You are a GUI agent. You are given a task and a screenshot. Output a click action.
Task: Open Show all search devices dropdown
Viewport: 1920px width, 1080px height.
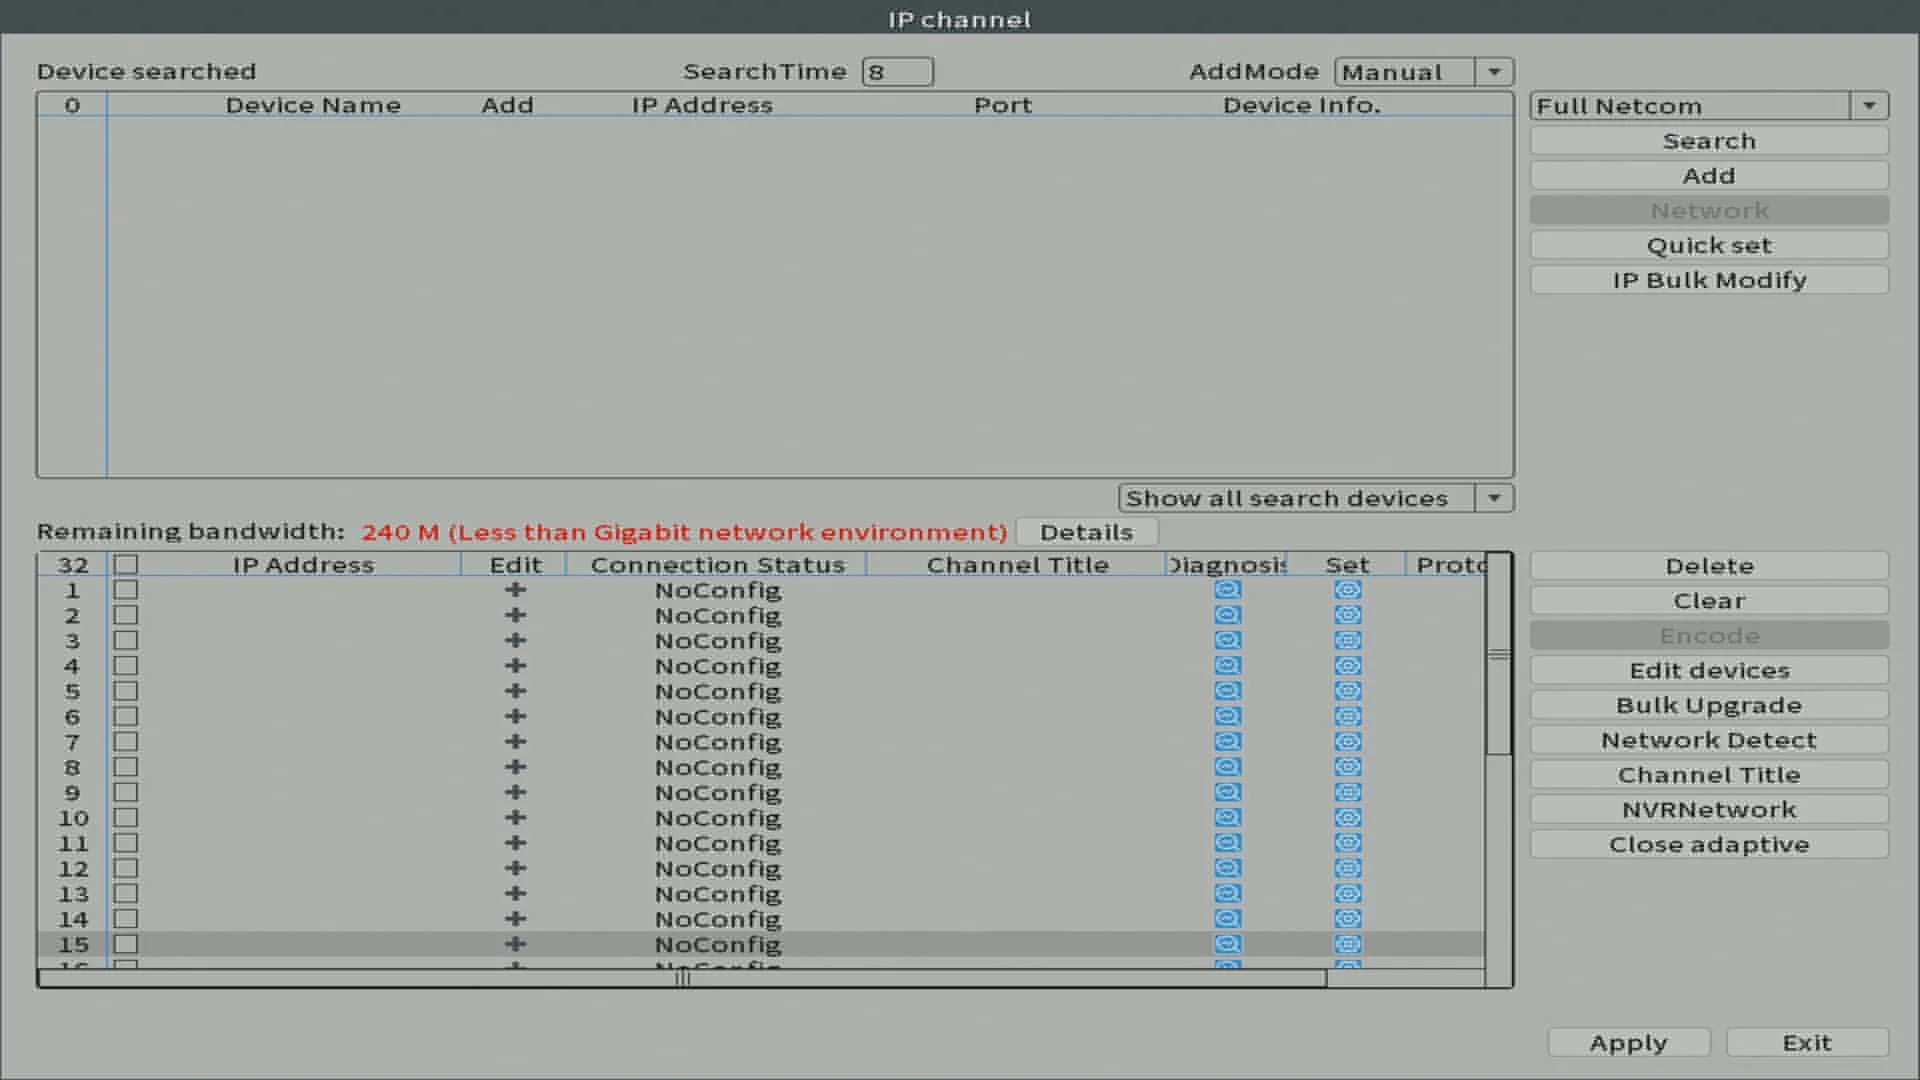coord(1494,498)
